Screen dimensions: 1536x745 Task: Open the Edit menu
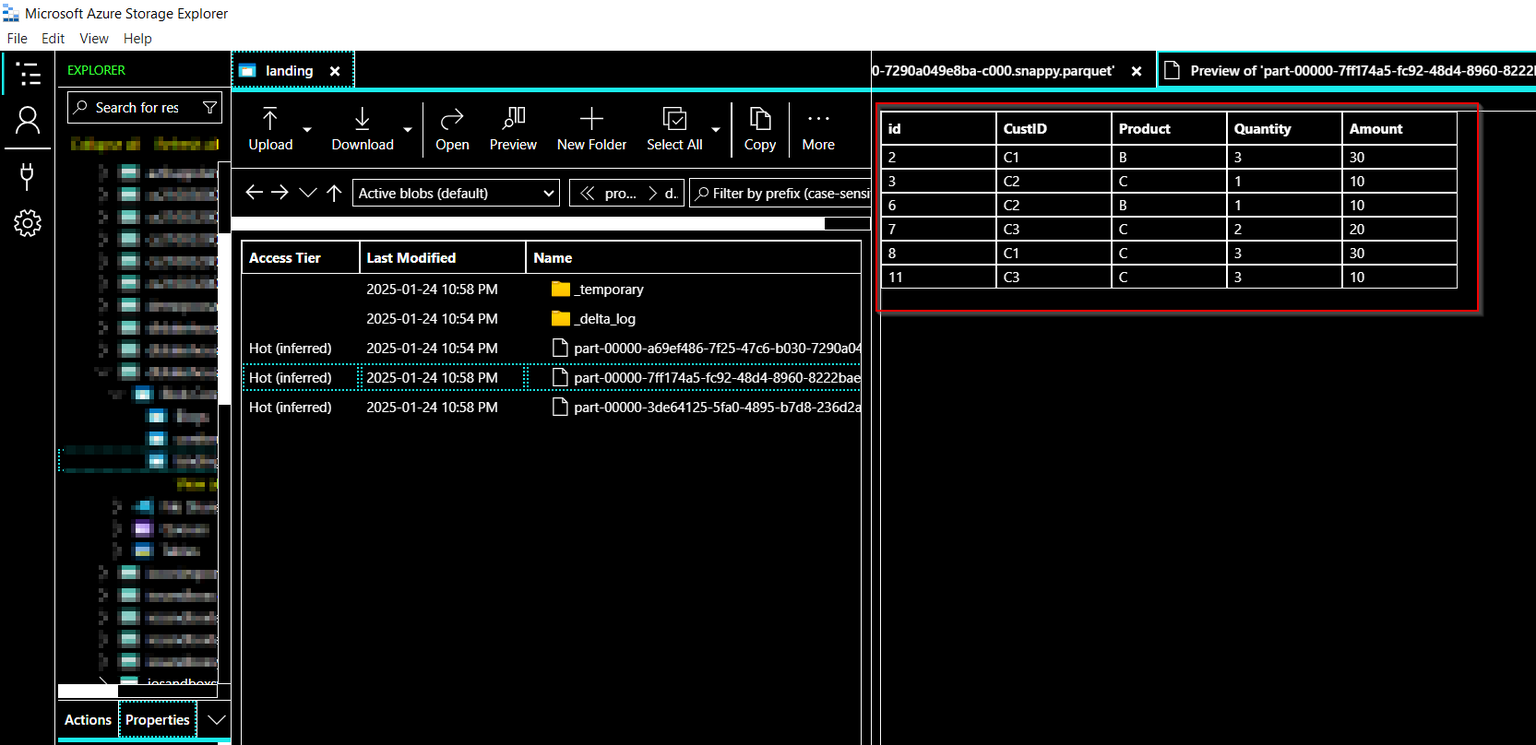pyautogui.click(x=52, y=38)
